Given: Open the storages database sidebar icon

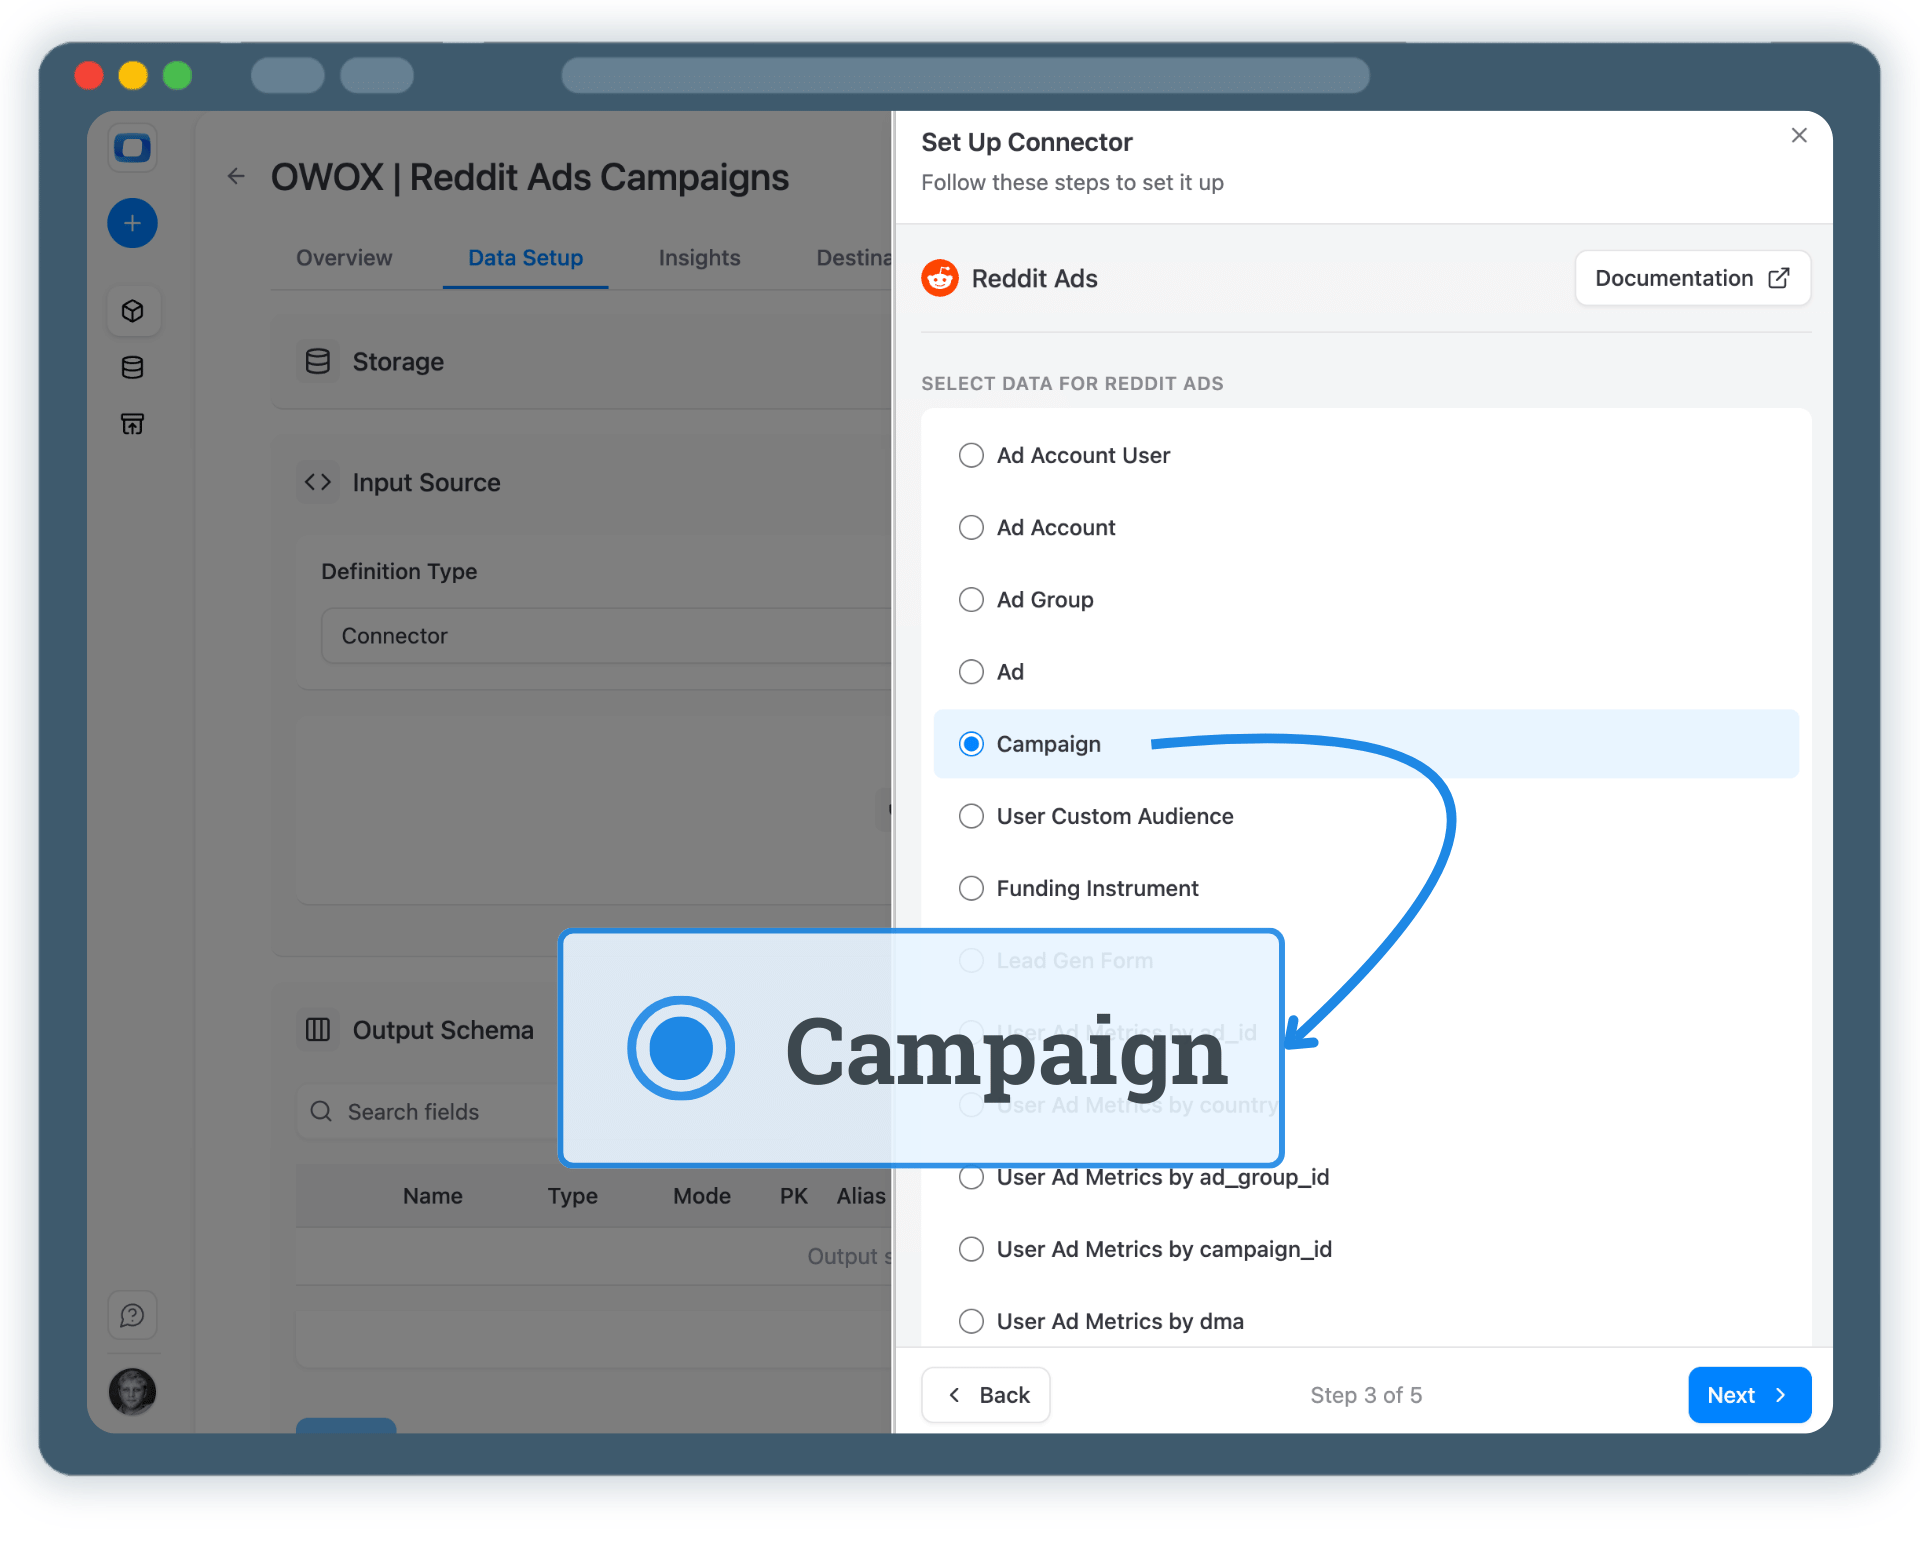Looking at the screenshot, I should coord(132,368).
